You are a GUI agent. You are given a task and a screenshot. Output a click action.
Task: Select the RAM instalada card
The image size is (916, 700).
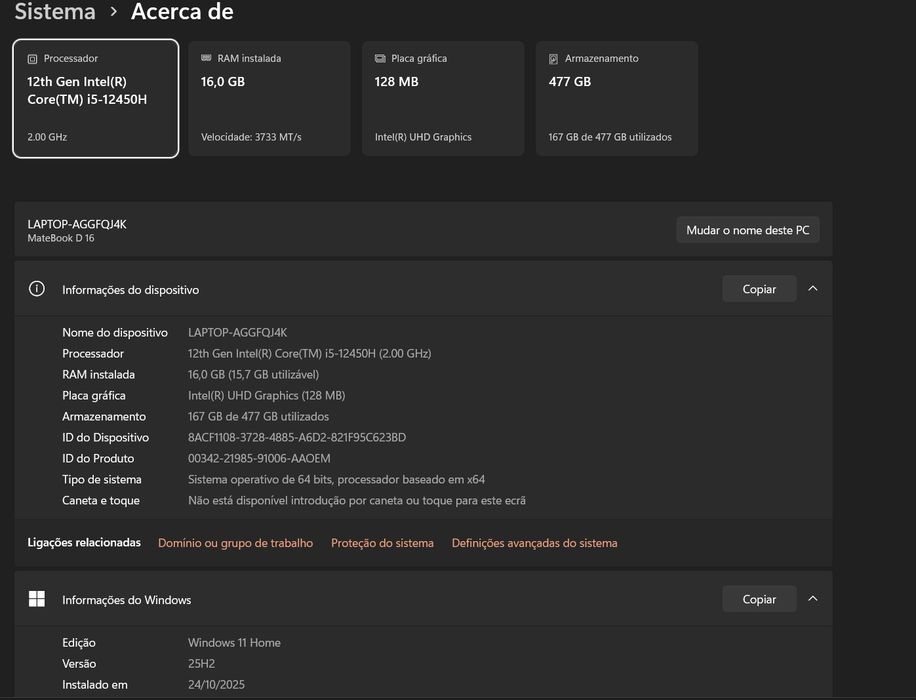(x=269, y=98)
